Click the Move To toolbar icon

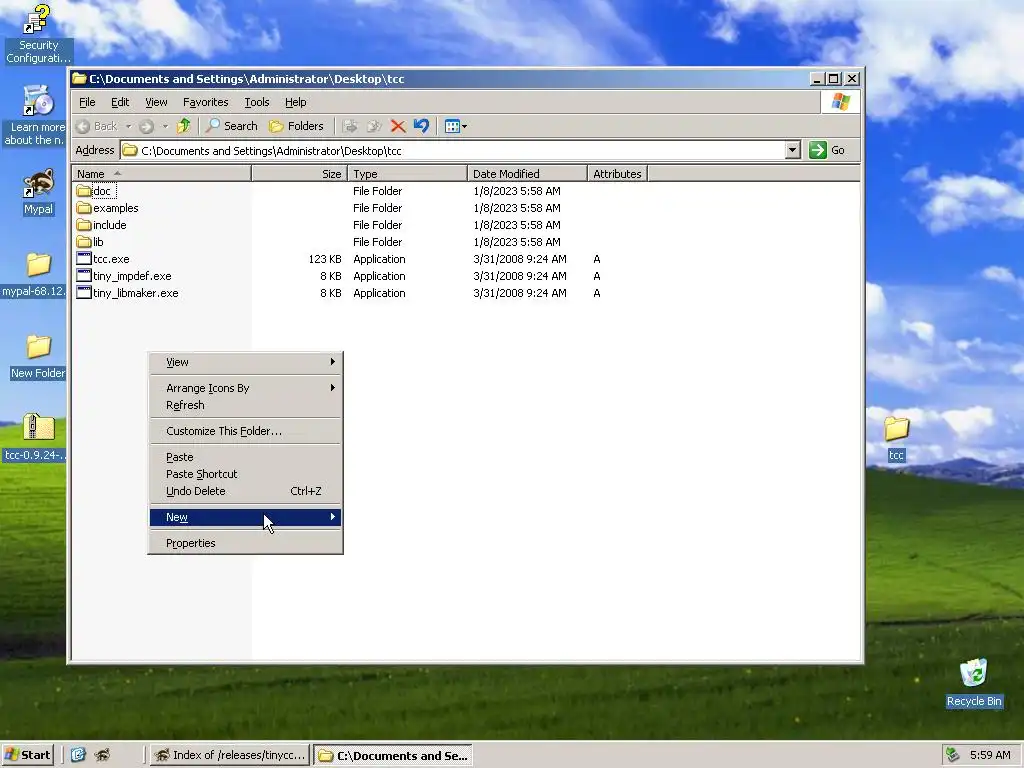350,126
